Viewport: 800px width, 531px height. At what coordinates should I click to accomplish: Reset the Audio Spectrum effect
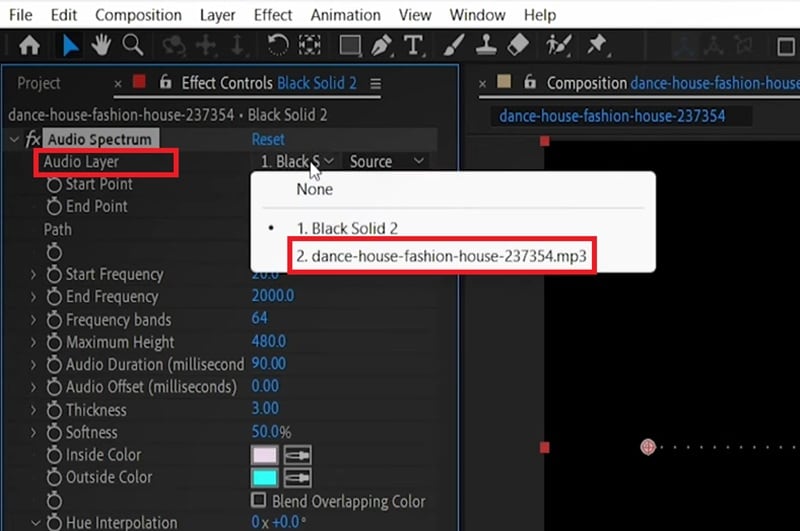268,139
